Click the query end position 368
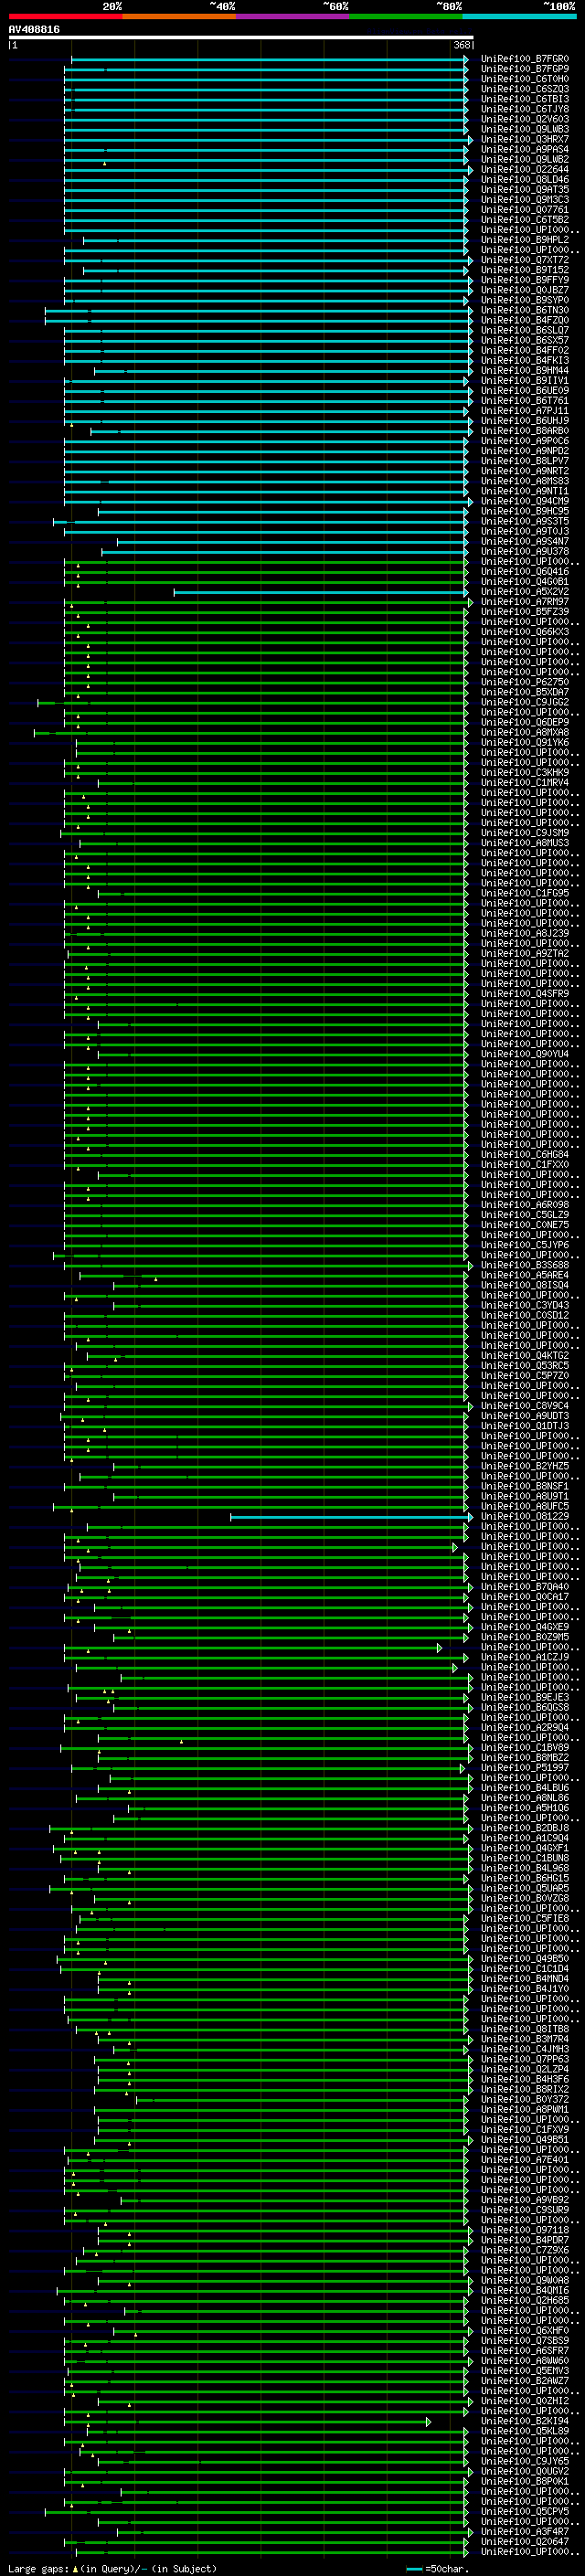This screenshot has height=2576, width=585. [462, 45]
